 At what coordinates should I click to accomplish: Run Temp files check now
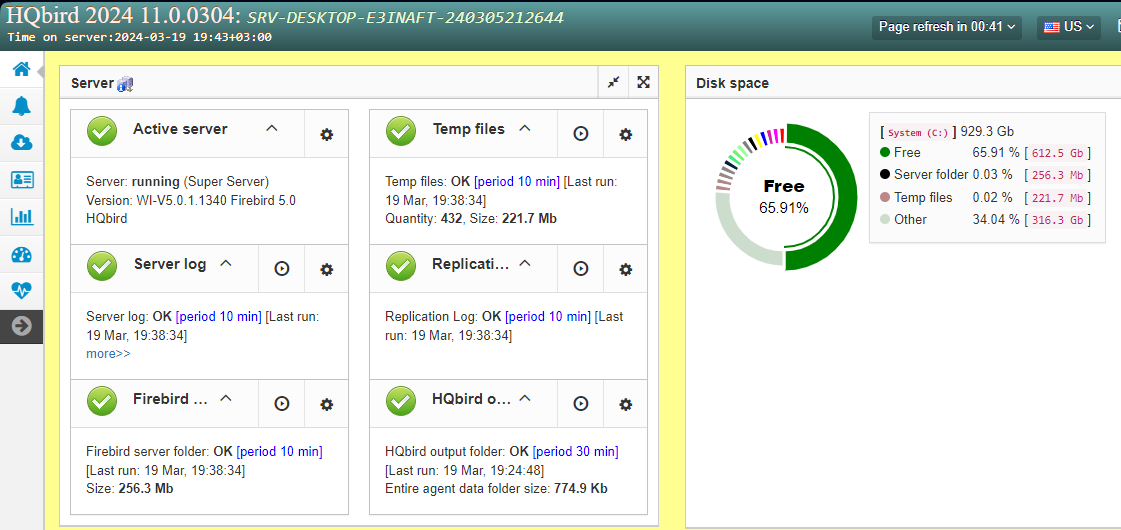pos(581,134)
